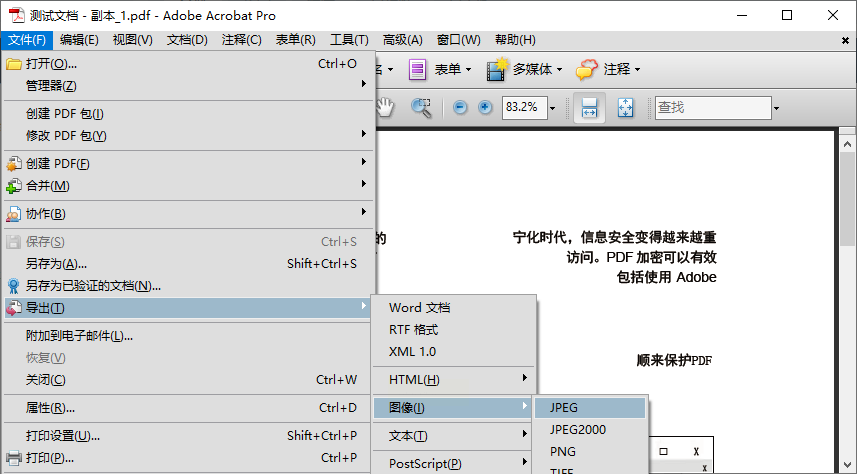This screenshot has height=474, width=857.
Task: Click inside the 查找 search field
Action: click(x=710, y=107)
